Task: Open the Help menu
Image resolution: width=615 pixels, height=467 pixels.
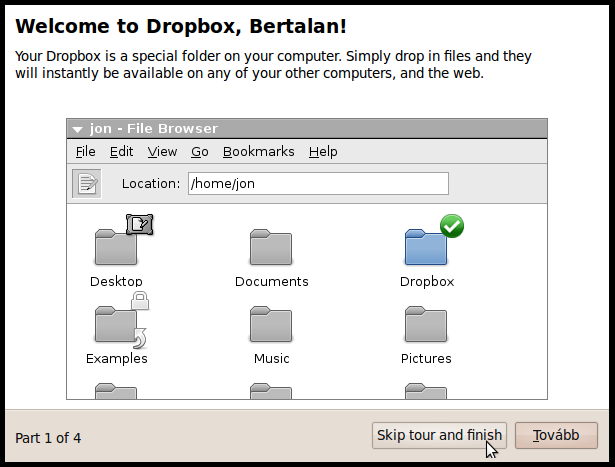Action: click(323, 151)
